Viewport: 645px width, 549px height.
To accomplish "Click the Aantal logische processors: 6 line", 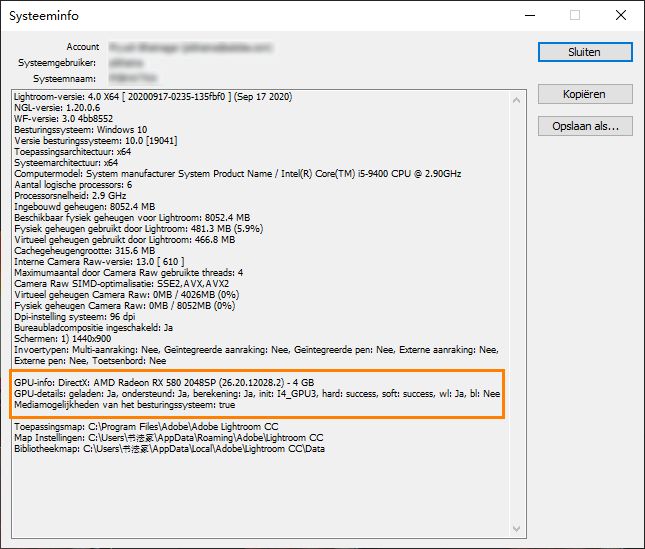I will point(73,185).
